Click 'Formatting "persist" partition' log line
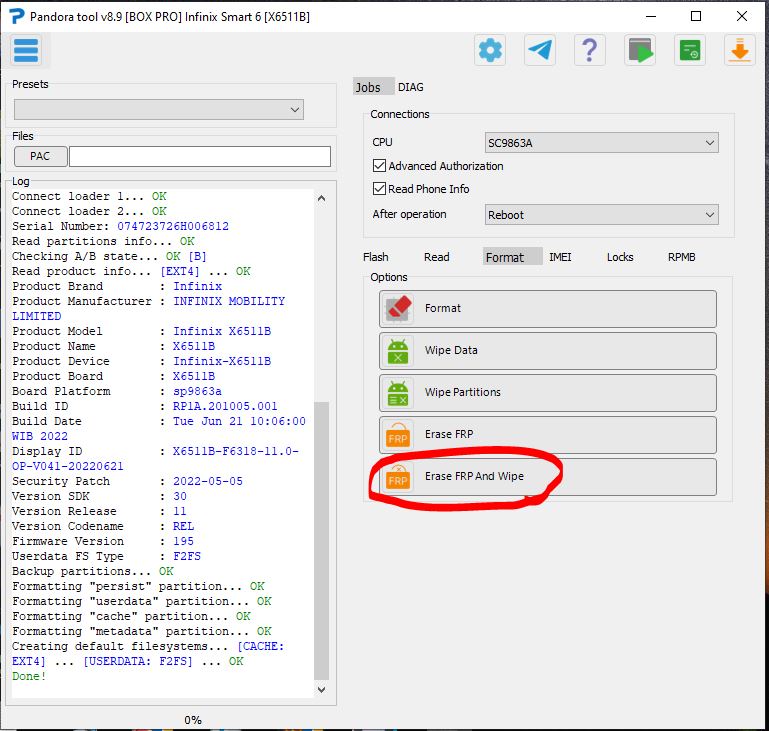The width and height of the screenshot is (769, 731). [138, 586]
